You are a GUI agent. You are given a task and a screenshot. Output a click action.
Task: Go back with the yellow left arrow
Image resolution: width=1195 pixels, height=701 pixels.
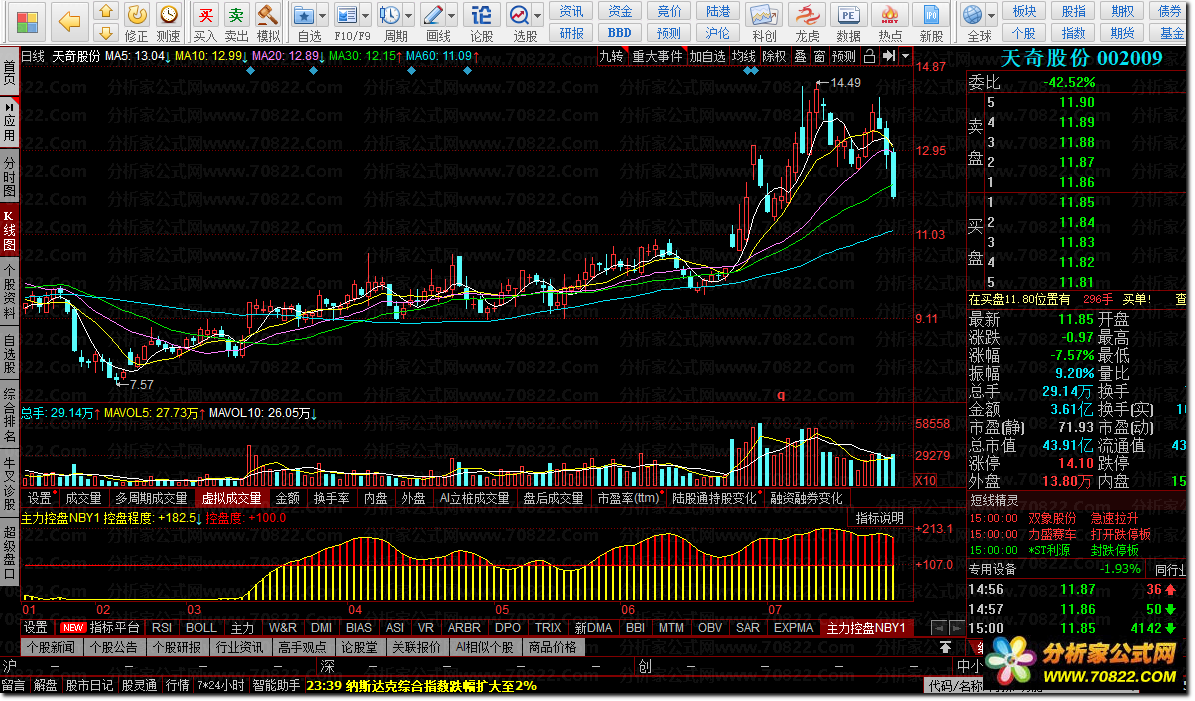coord(69,21)
